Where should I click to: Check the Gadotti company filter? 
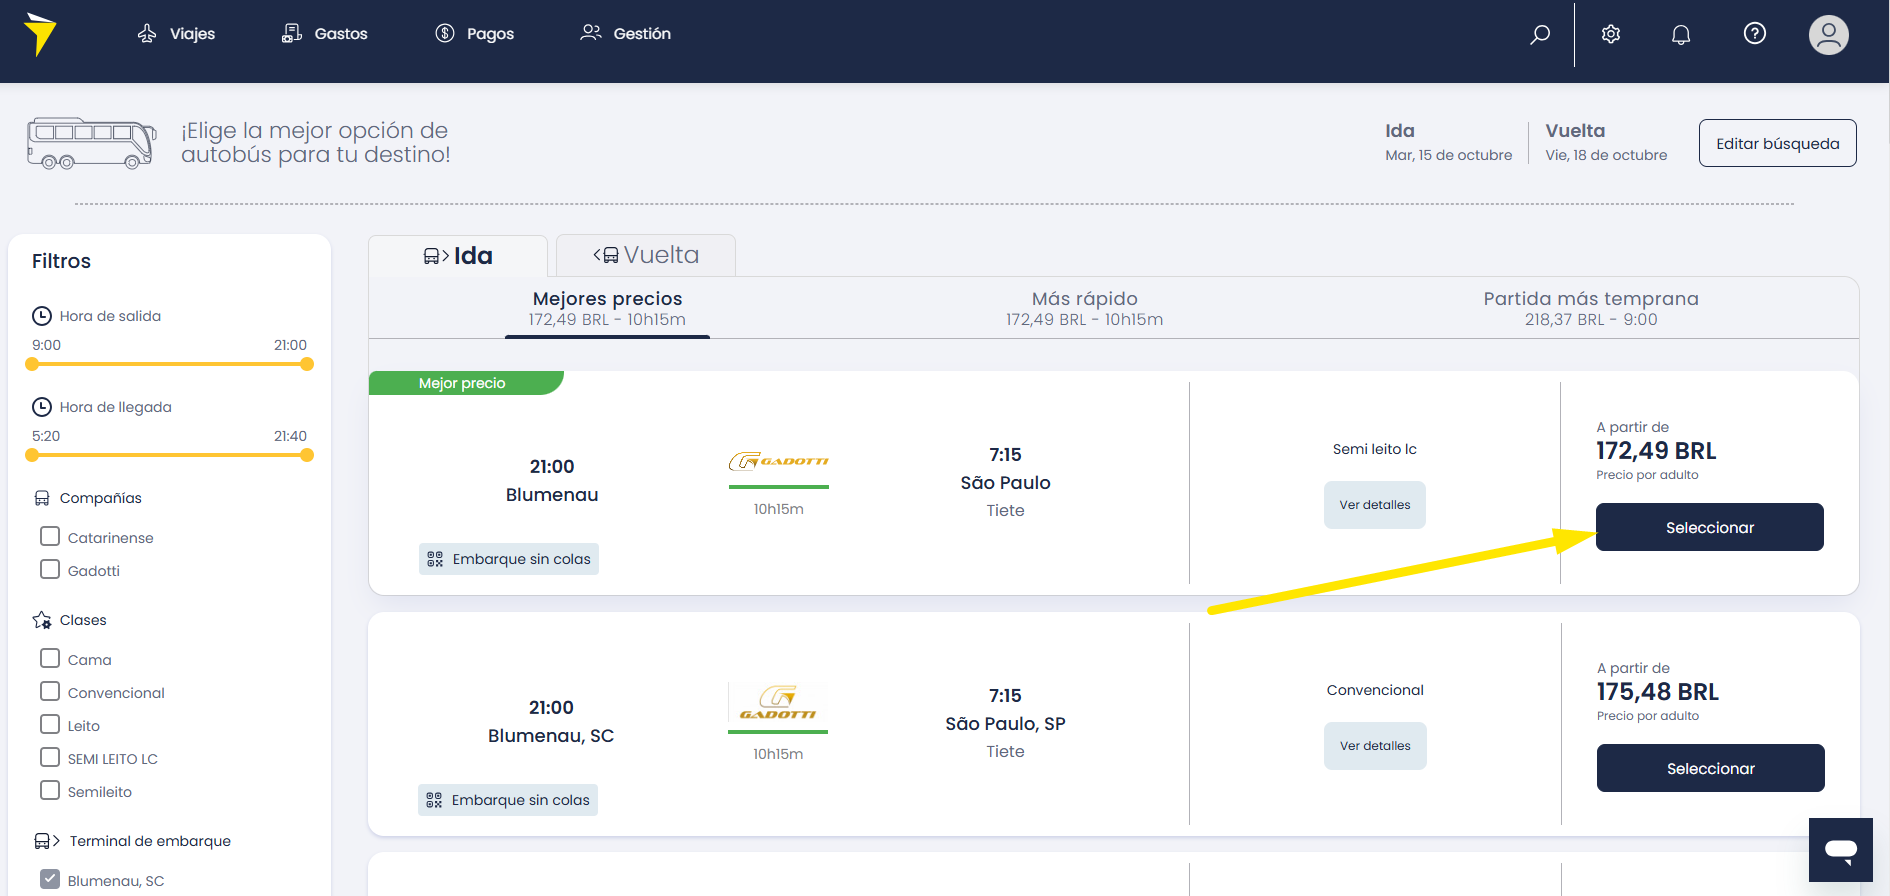click(x=50, y=569)
